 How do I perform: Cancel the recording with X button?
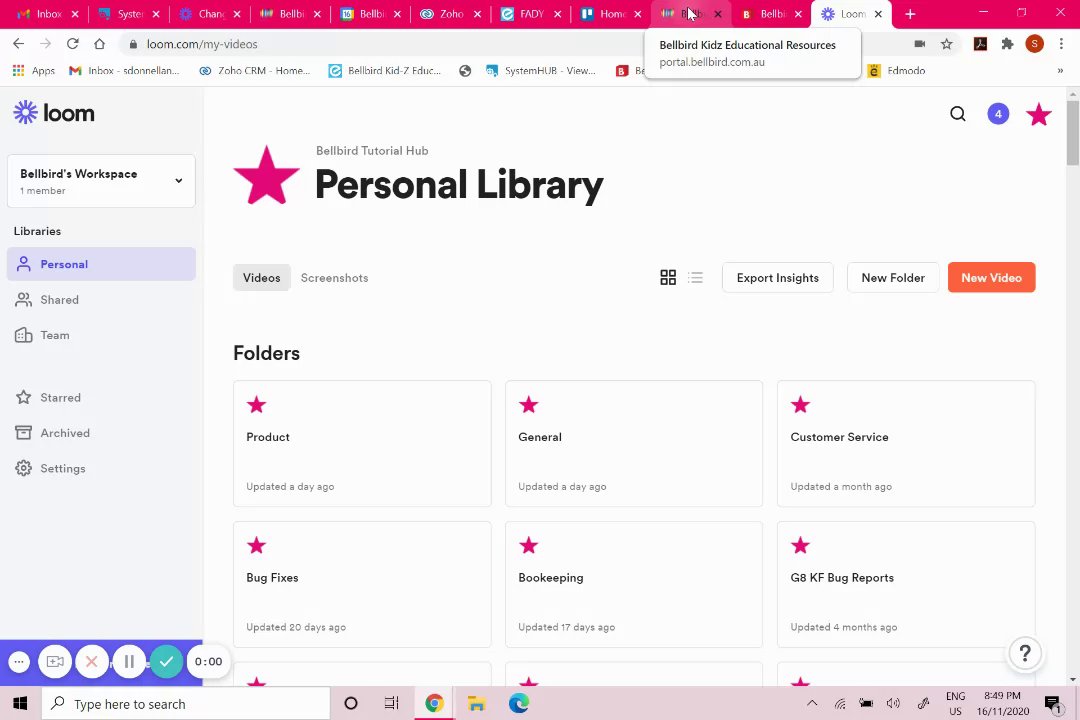pyautogui.click(x=92, y=661)
